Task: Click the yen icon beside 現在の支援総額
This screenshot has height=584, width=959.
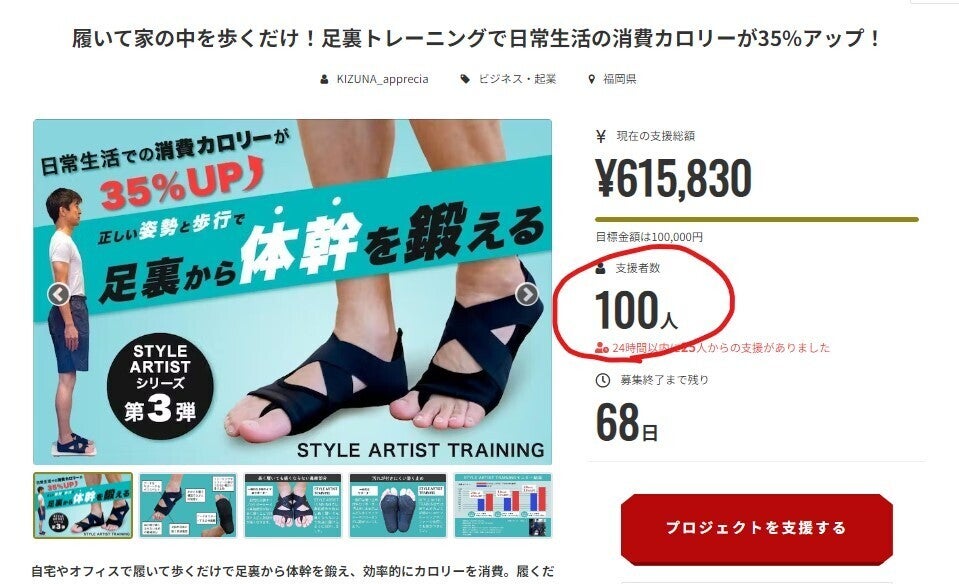Action: click(601, 136)
